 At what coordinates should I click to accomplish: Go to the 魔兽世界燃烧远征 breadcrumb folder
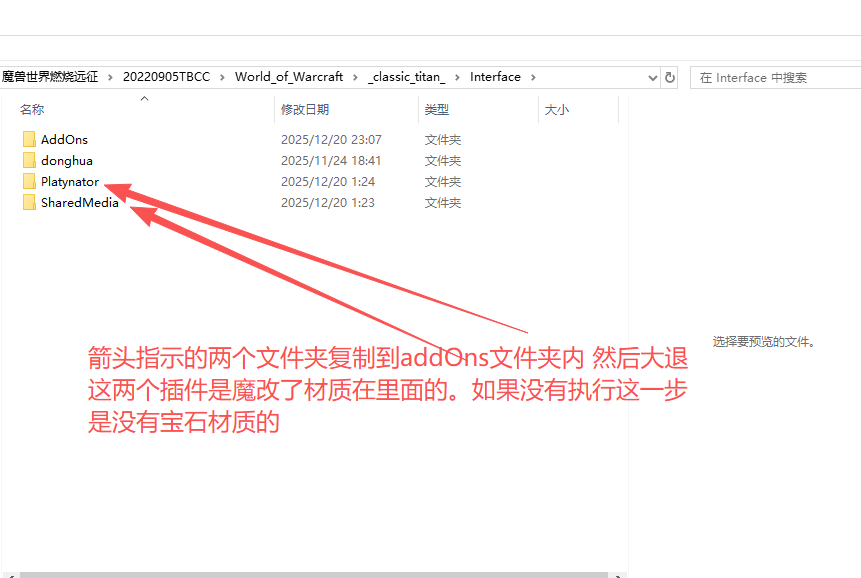[x=52, y=77]
